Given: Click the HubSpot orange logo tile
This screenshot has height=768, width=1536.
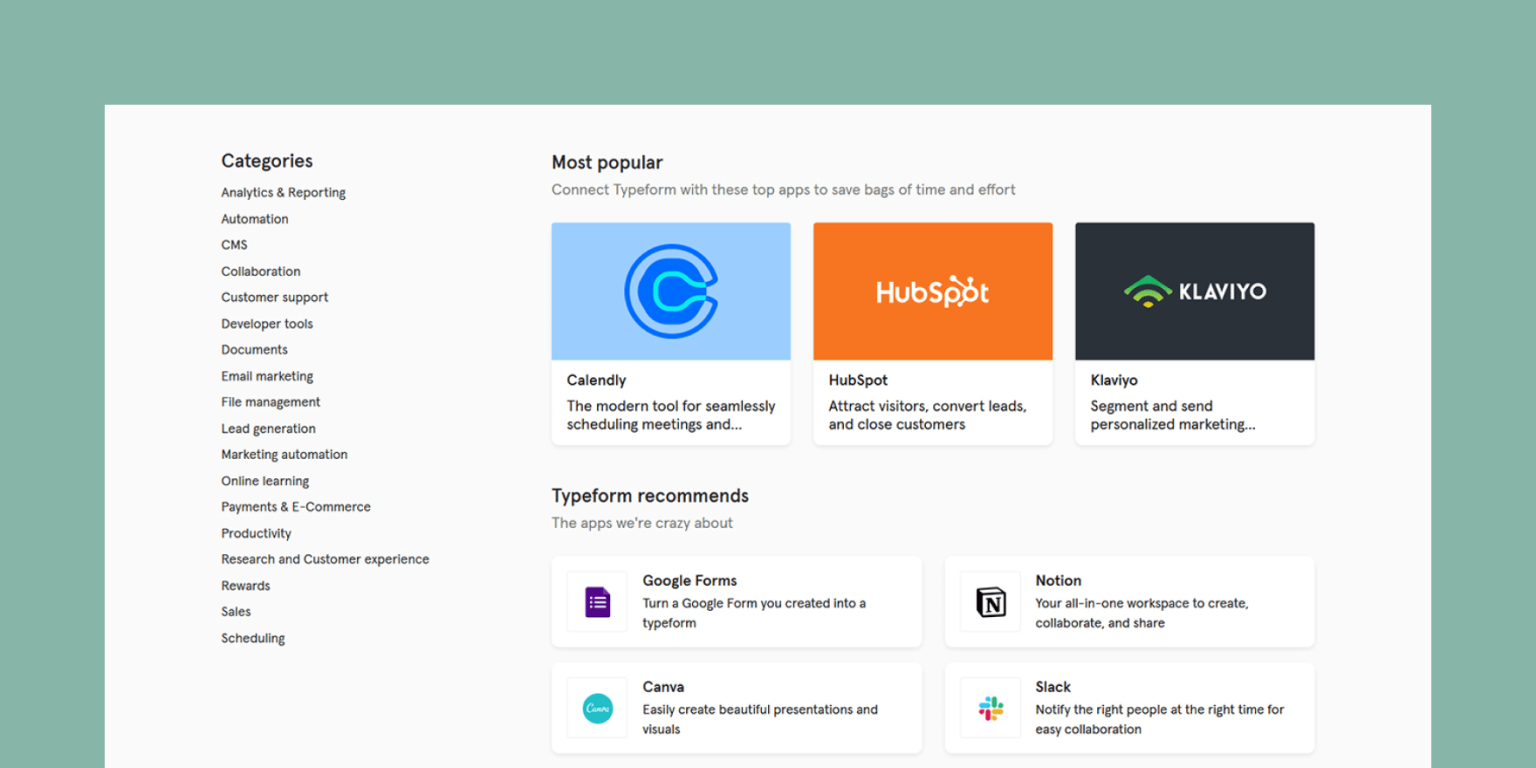Looking at the screenshot, I should (x=932, y=290).
